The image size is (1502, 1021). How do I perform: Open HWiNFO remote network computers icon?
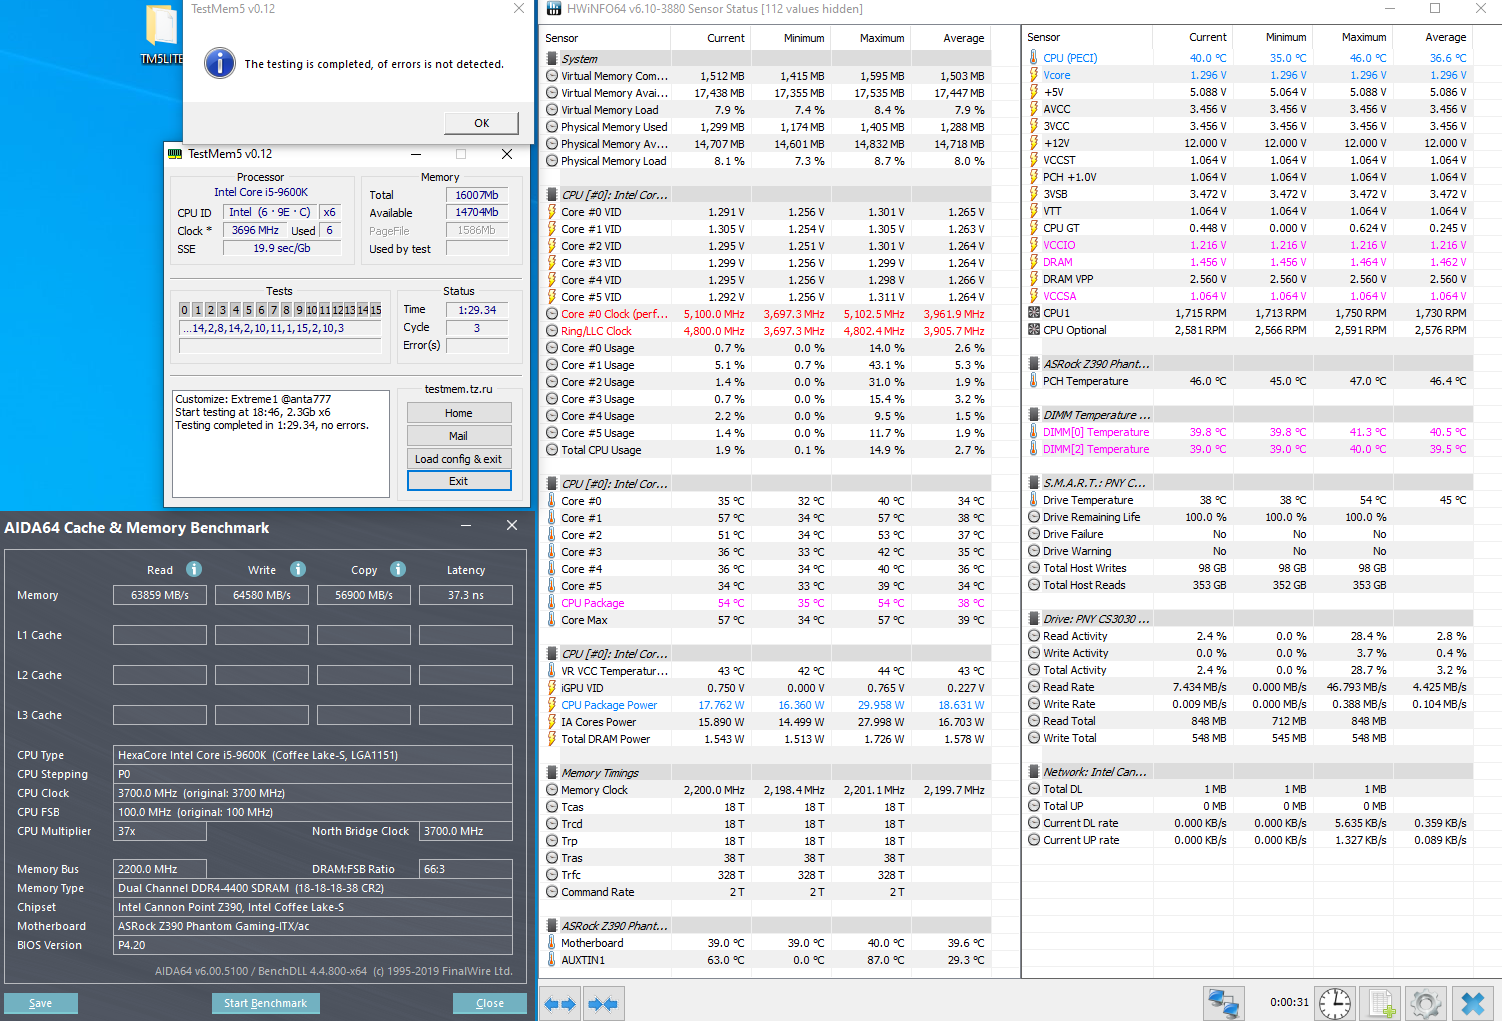pos(1223,1003)
